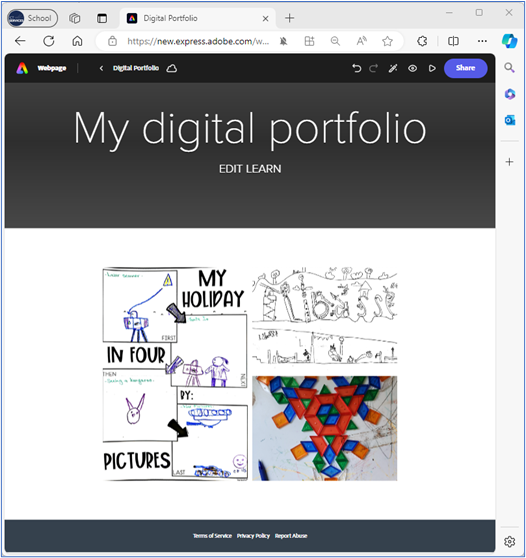Open the sidebar settings gear

click(x=510, y=541)
